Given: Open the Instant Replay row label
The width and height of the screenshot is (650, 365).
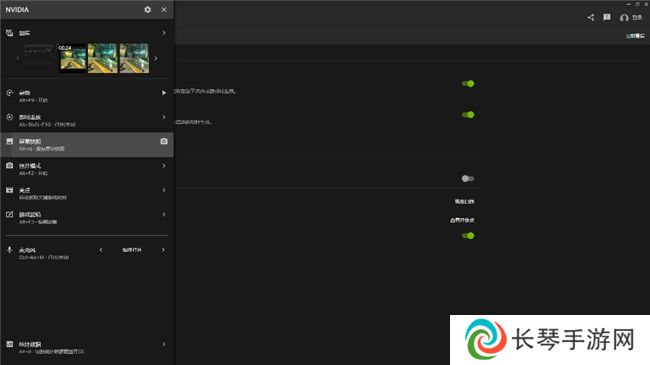Looking at the screenshot, I should (x=30, y=117).
